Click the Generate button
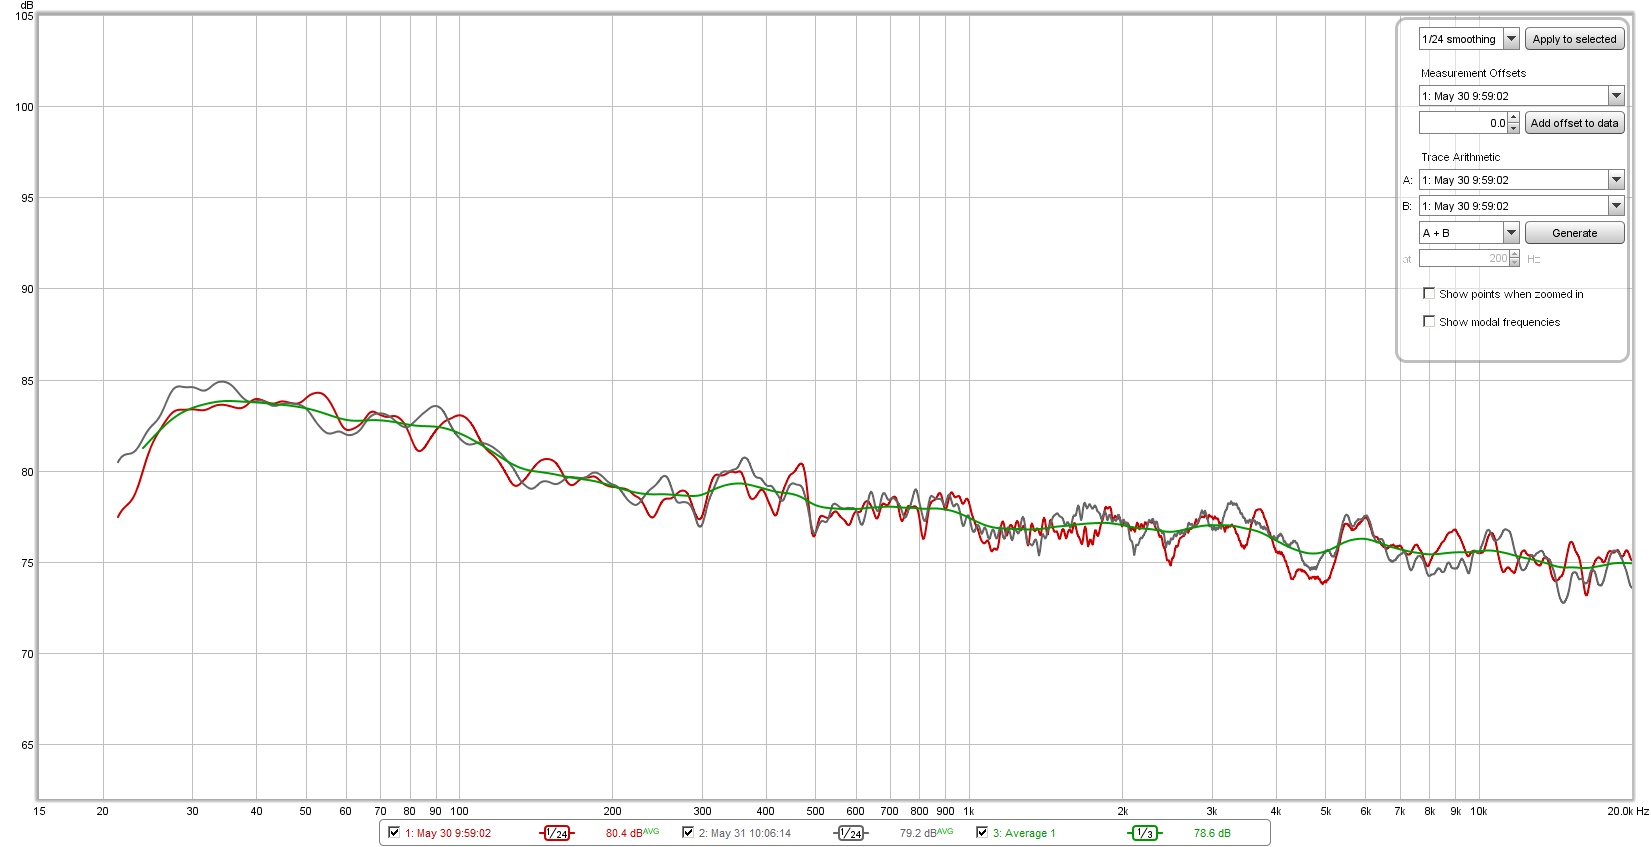Image resolution: width=1651 pixels, height=847 pixels. [x=1574, y=233]
